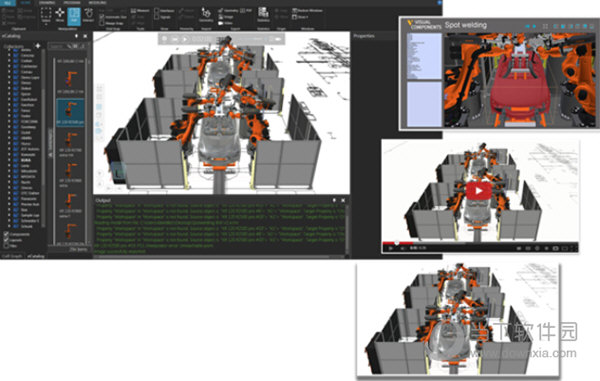600x381 pixels.
Task: Select the eCatalog bottom tab
Action: pyautogui.click(x=36, y=256)
